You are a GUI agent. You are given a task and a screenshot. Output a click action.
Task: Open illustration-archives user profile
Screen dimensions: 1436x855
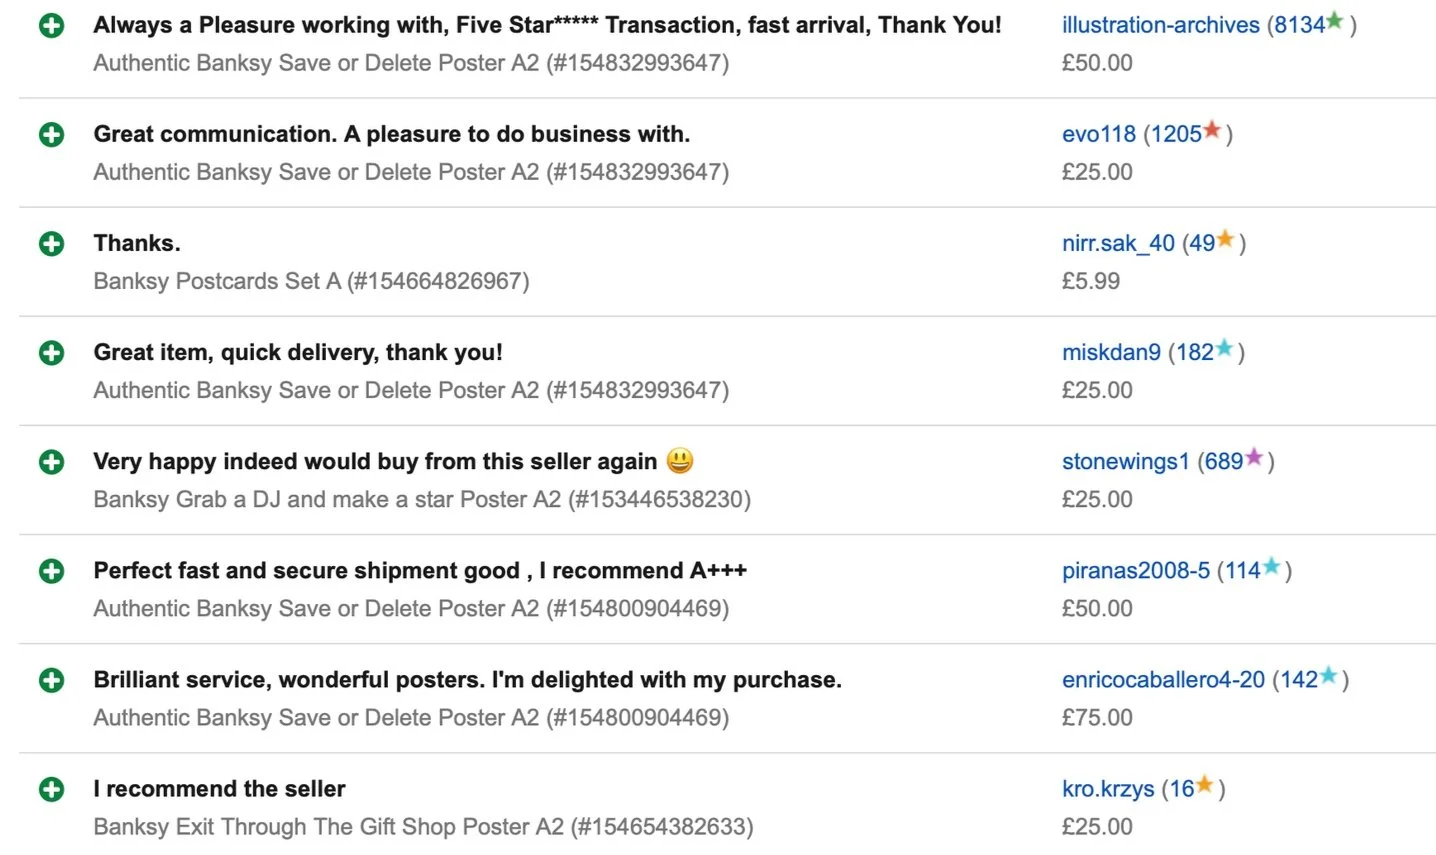coord(1160,25)
